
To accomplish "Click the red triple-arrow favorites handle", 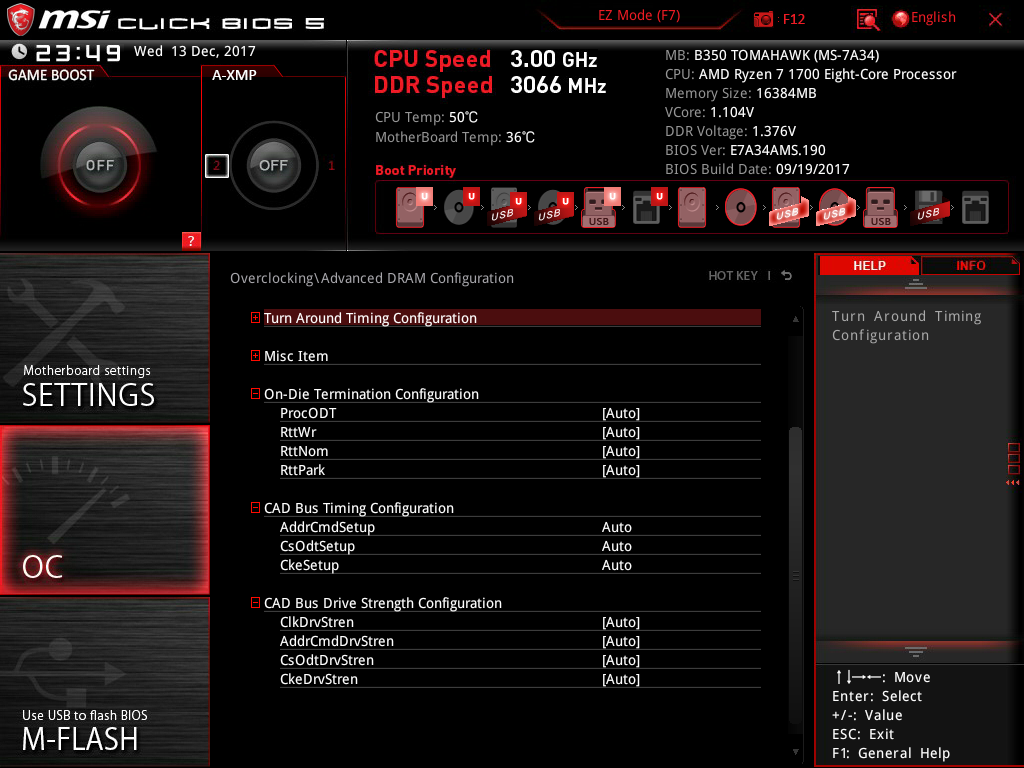I will pyautogui.click(x=1012, y=483).
